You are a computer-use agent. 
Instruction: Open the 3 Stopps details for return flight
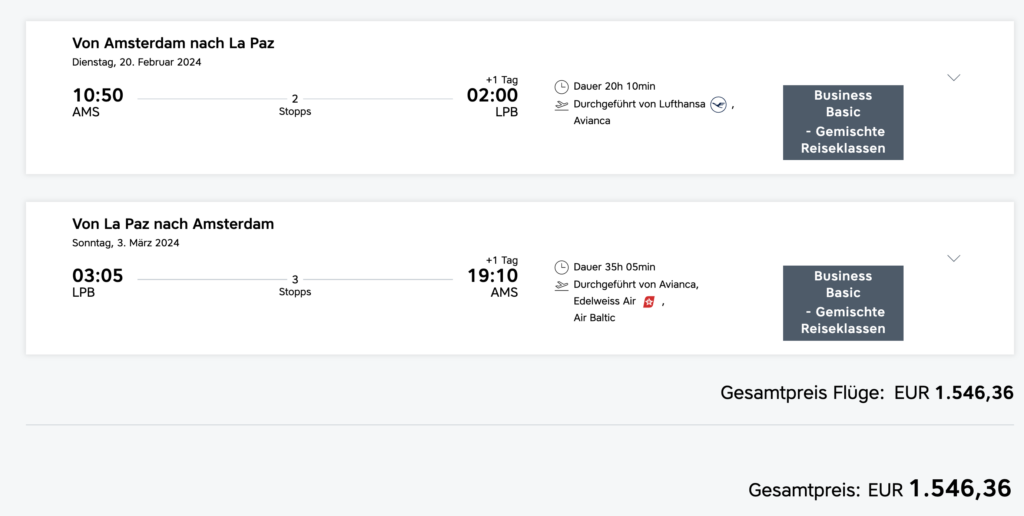pyautogui.click(x=294, y=286)
